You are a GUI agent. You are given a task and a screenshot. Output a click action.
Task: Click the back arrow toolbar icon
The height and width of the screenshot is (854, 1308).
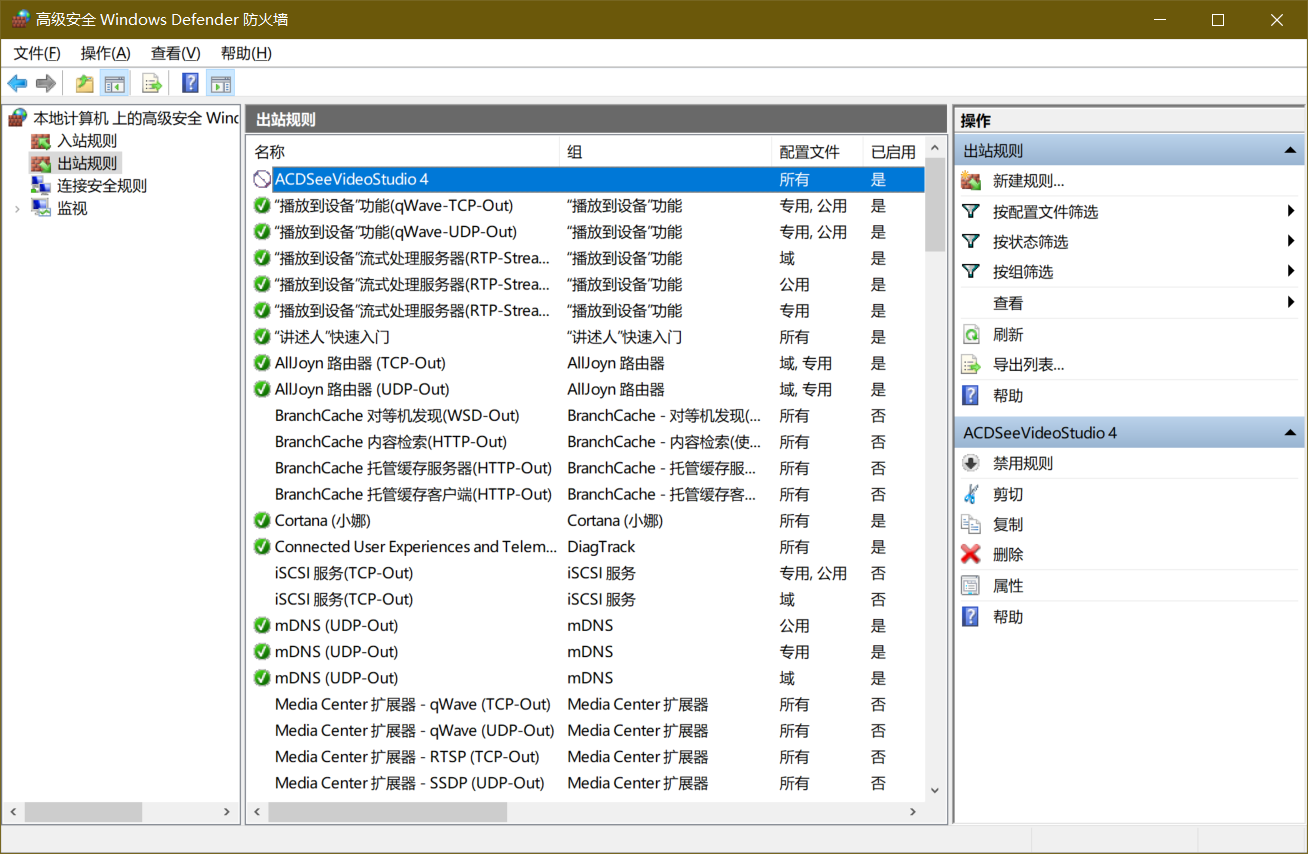[x=17, y=83]
